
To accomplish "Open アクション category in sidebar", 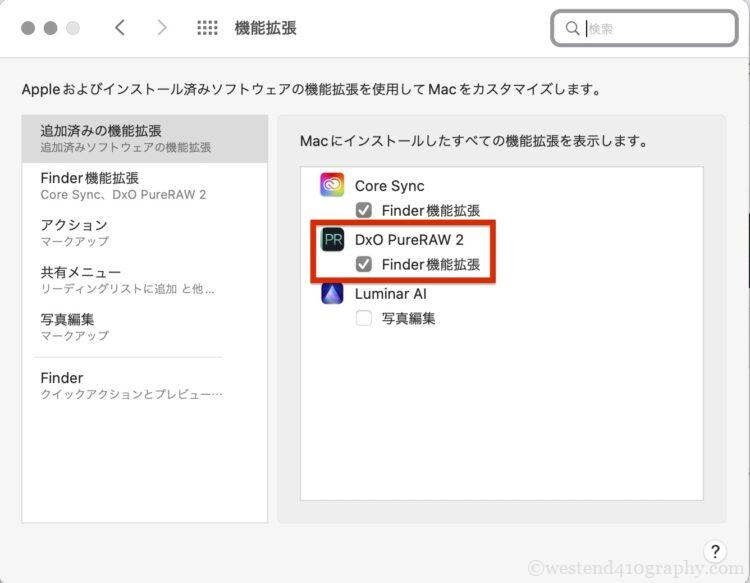I will click(x=144, y=233).
